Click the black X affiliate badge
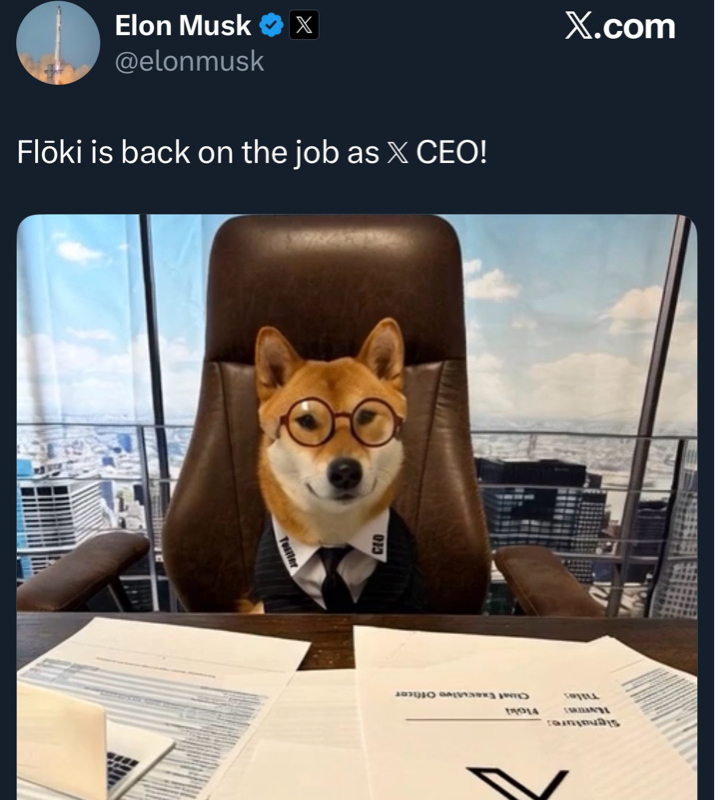Image resolution: width=715 pixels, height=800 pixels. (304, 25)
